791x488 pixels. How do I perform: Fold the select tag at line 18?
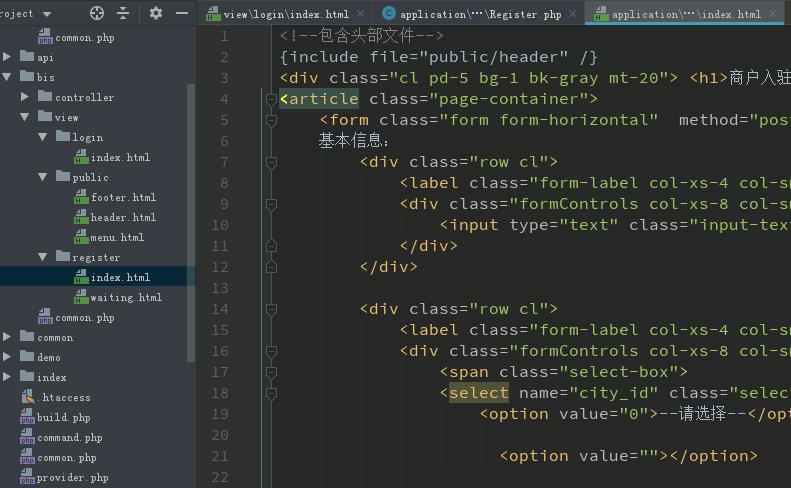pos(271,394)
